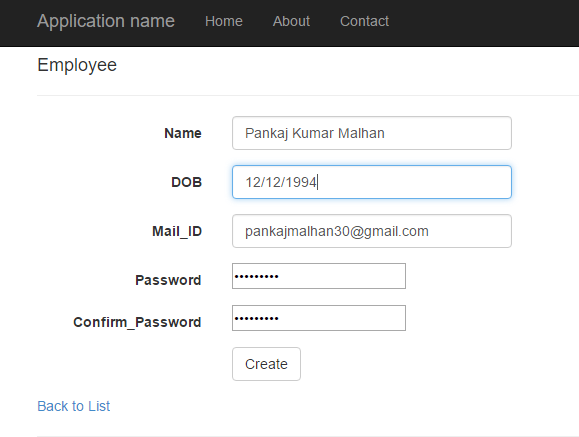Click the DOB field label
This screenshot has width=579, height=437.
coord(186,182)
